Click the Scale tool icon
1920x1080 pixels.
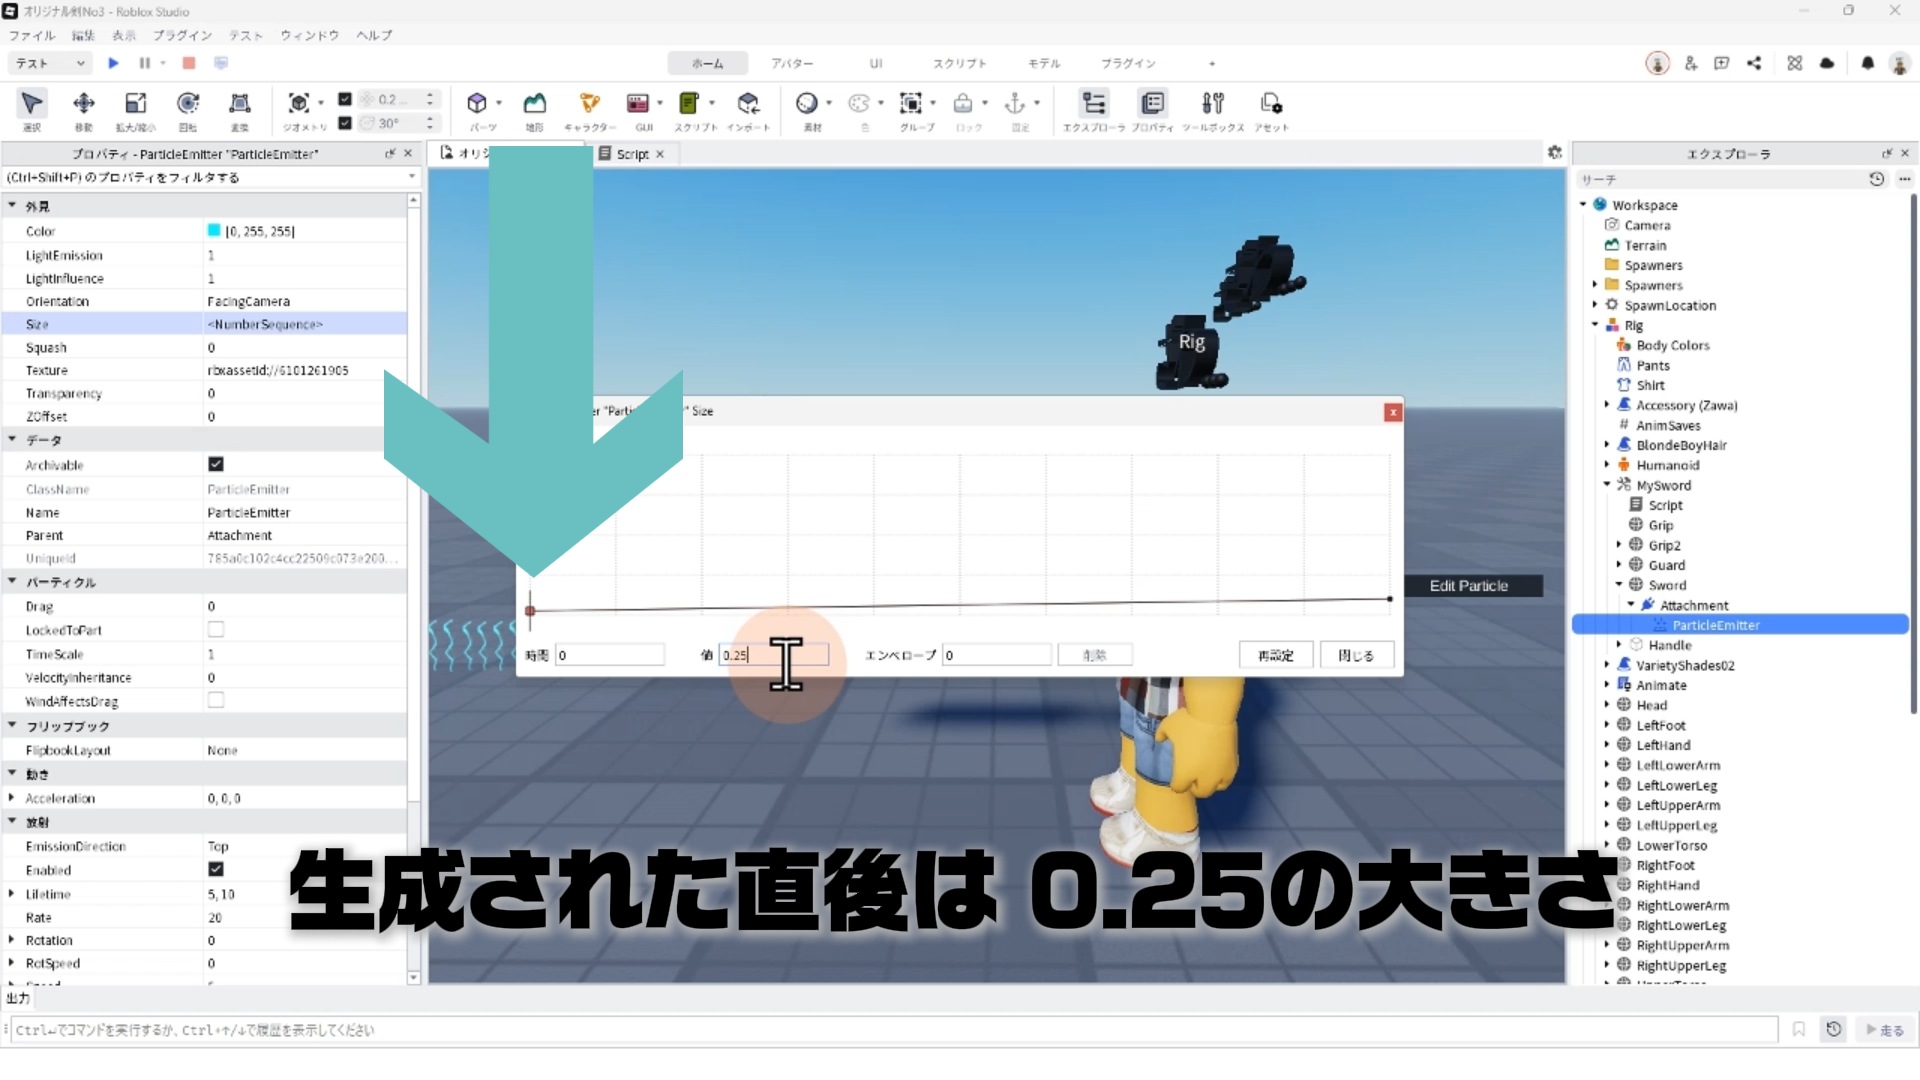[x=135, y=103]
